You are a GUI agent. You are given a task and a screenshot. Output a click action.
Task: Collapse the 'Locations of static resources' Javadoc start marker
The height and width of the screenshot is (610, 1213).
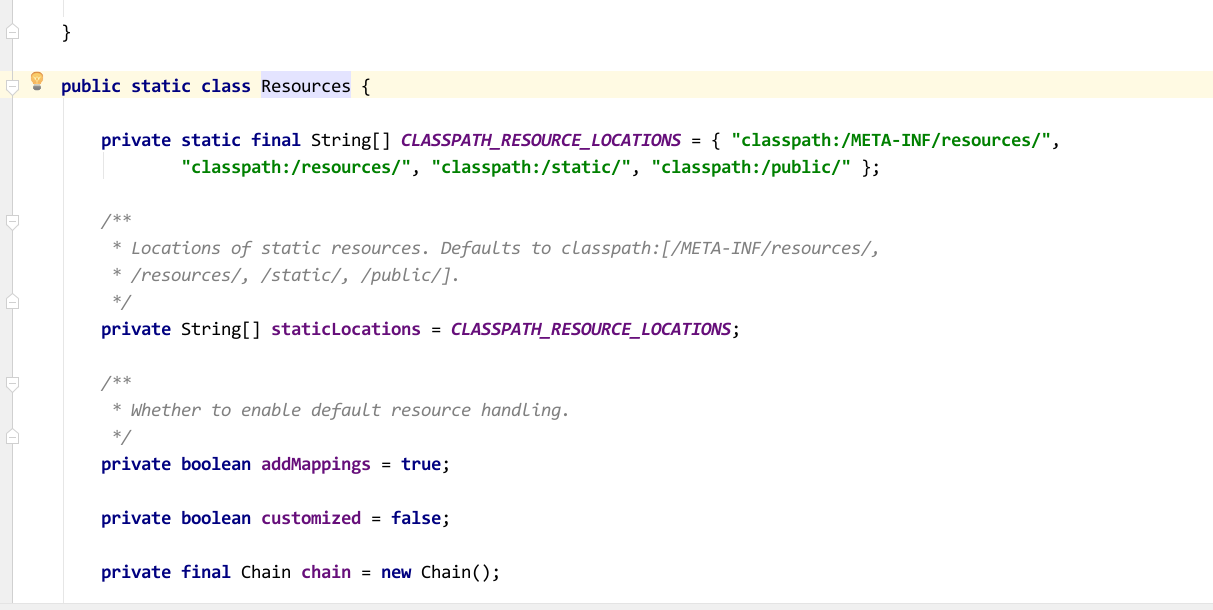(x=12, y=222)
